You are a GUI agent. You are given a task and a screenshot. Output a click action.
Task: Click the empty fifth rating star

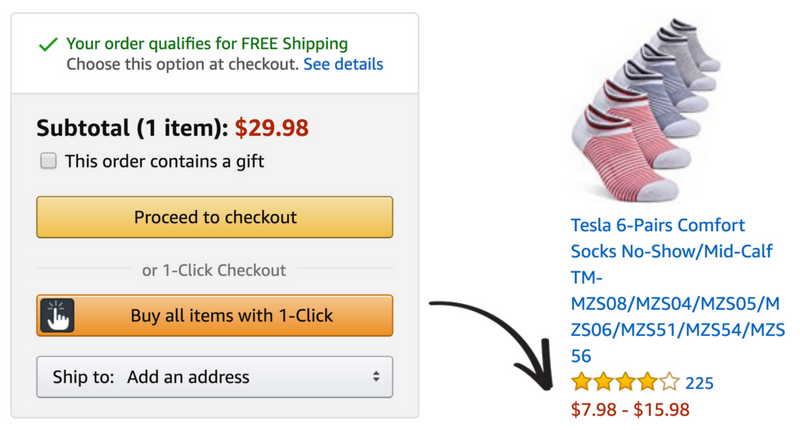click(x=669, y=382)
